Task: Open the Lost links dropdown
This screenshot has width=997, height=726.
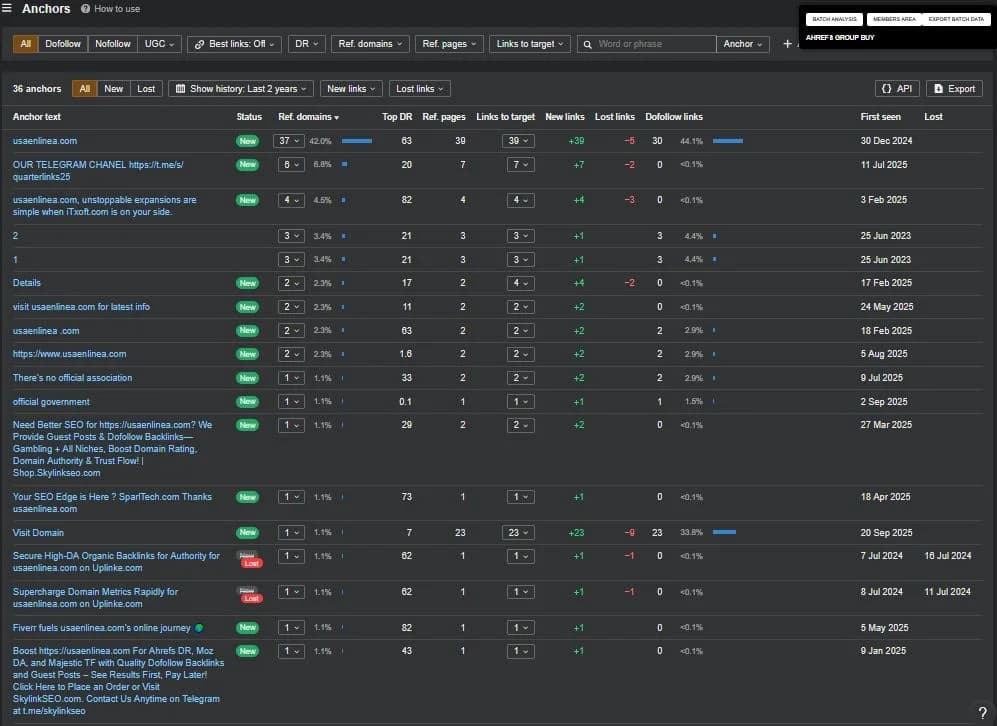Action: 420,89
